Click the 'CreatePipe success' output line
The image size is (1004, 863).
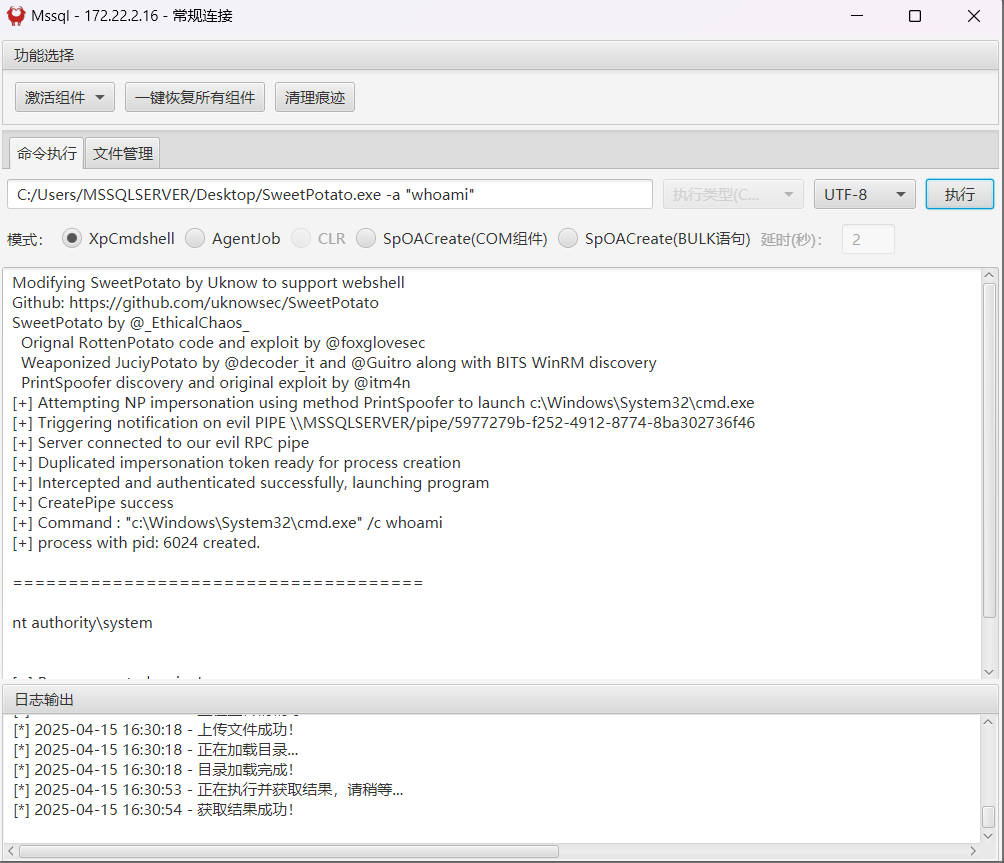point(93,503)
